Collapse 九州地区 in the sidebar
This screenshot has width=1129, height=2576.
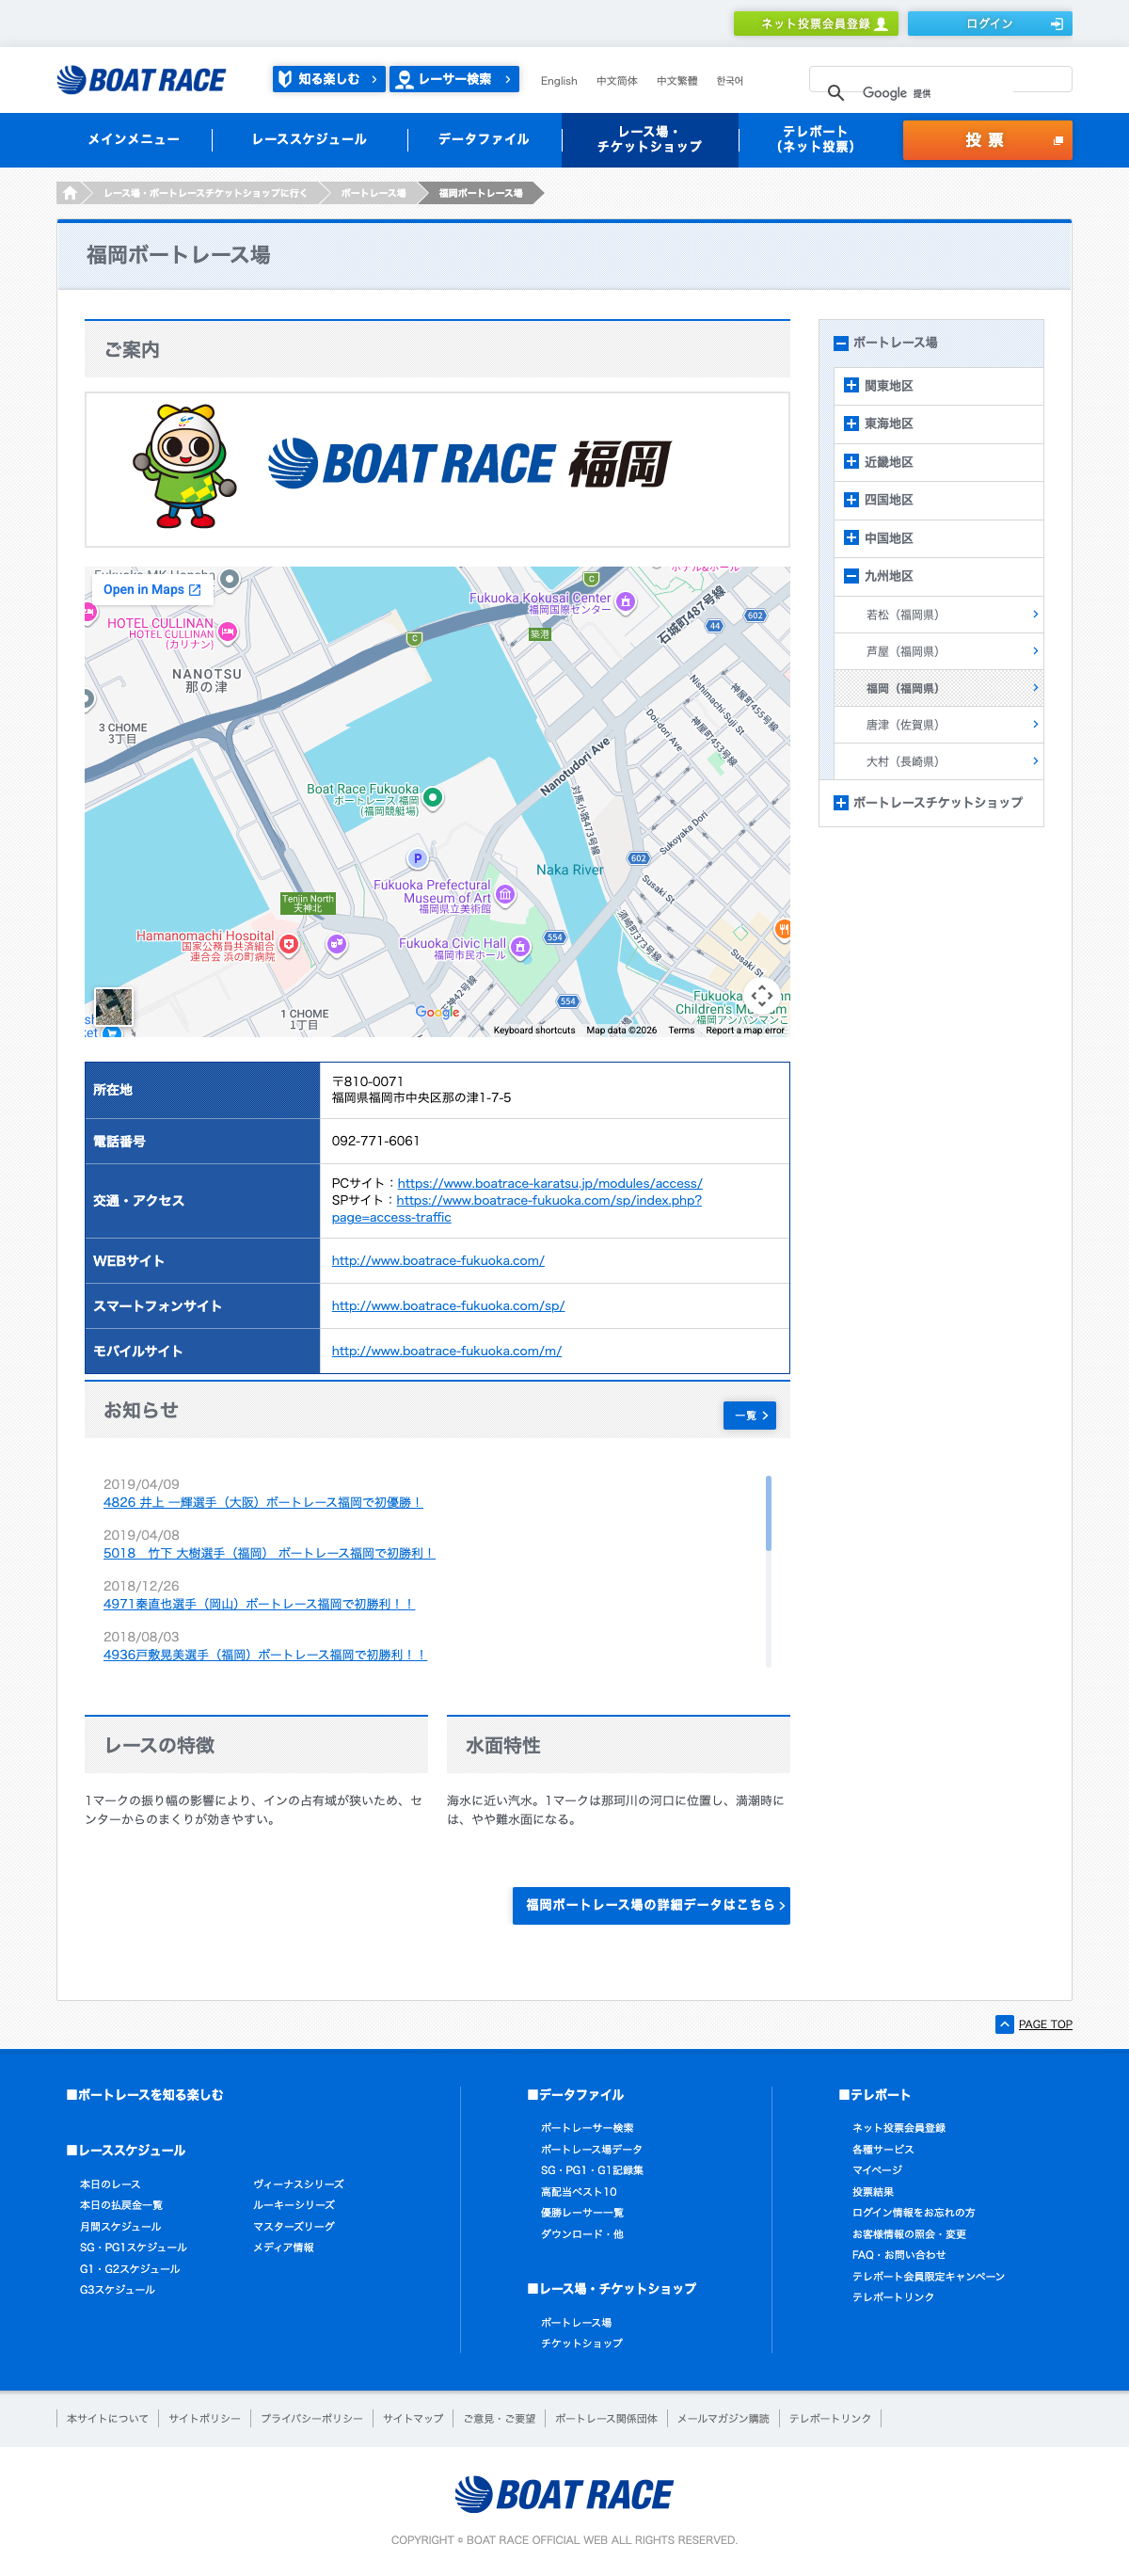coord(851,575)
